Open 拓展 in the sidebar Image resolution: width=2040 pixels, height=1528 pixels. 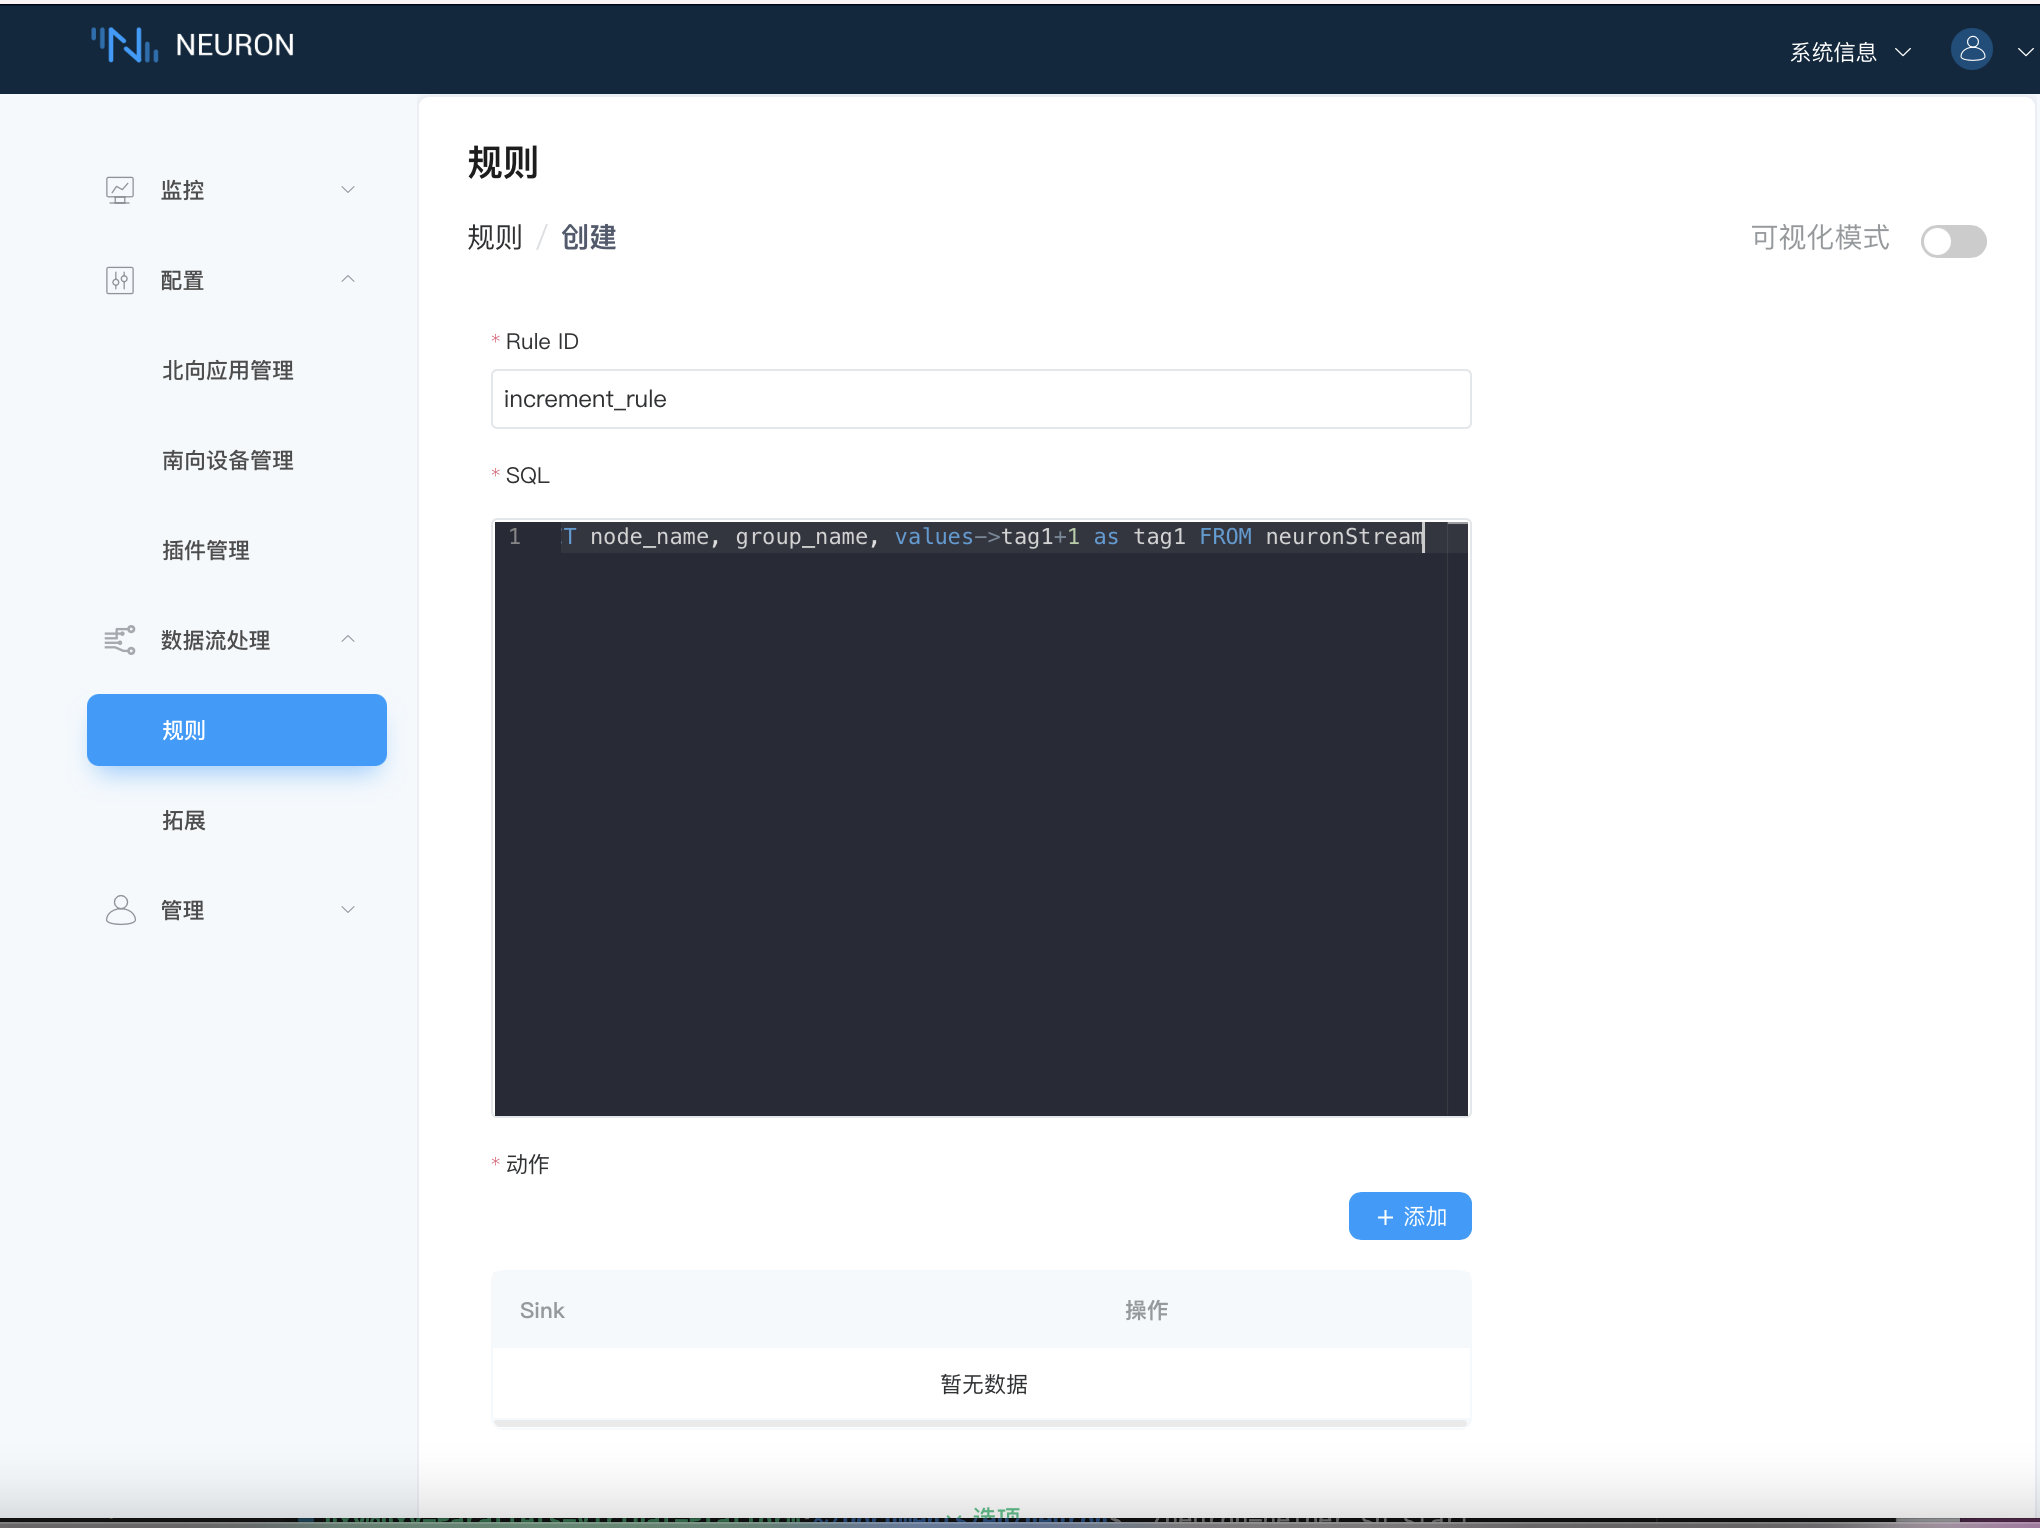tap(184, 821)
